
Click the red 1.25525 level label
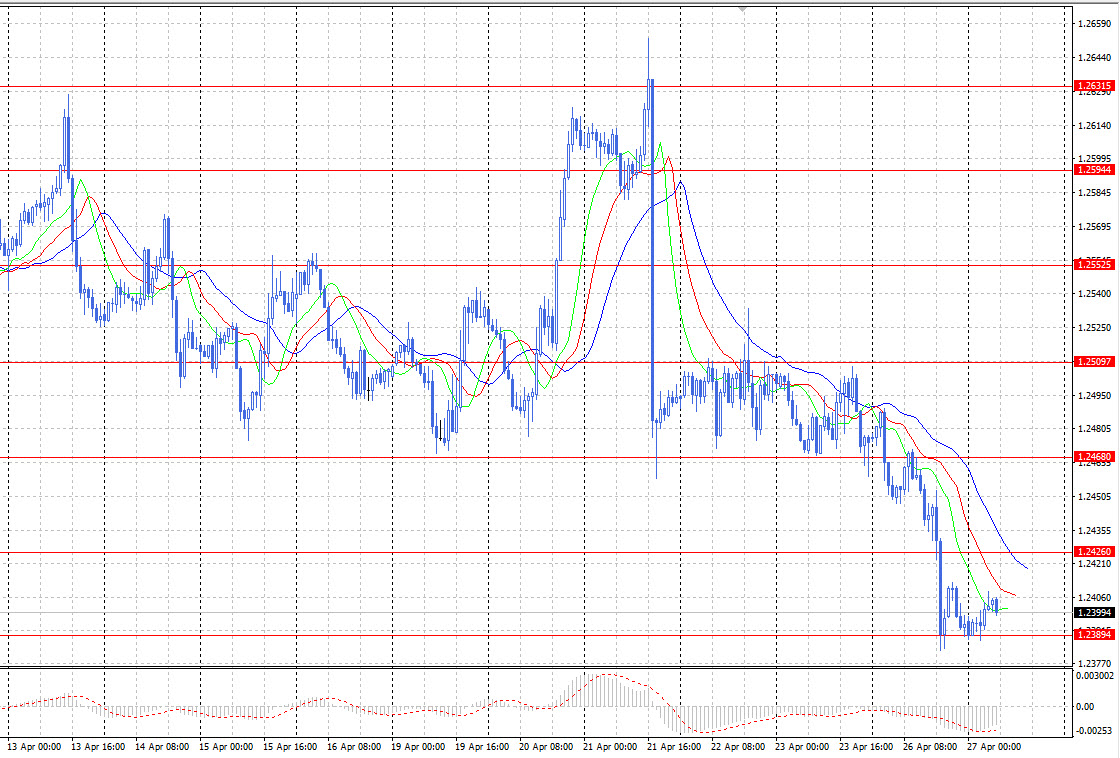[x=1094, y=265]
